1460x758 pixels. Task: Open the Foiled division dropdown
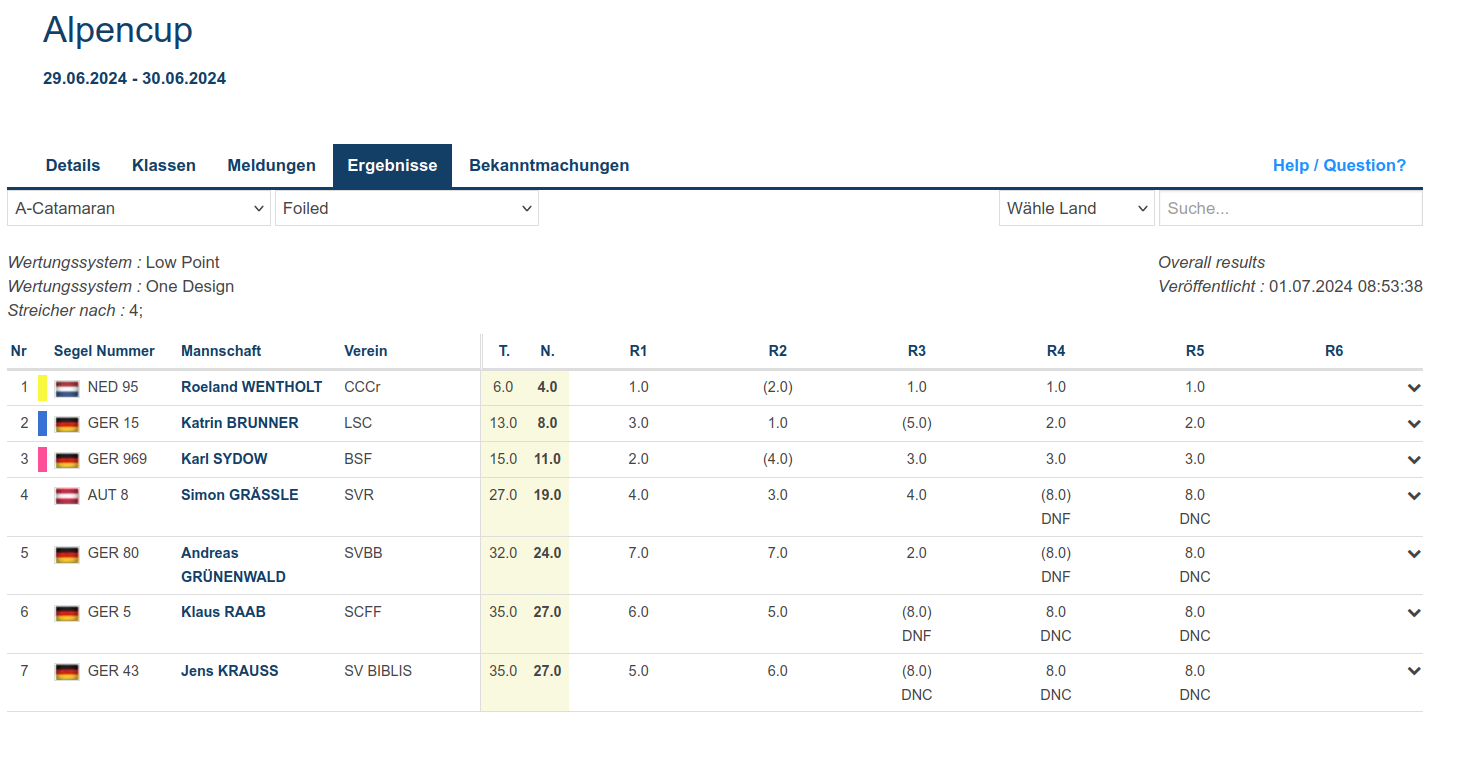[407, 209]
